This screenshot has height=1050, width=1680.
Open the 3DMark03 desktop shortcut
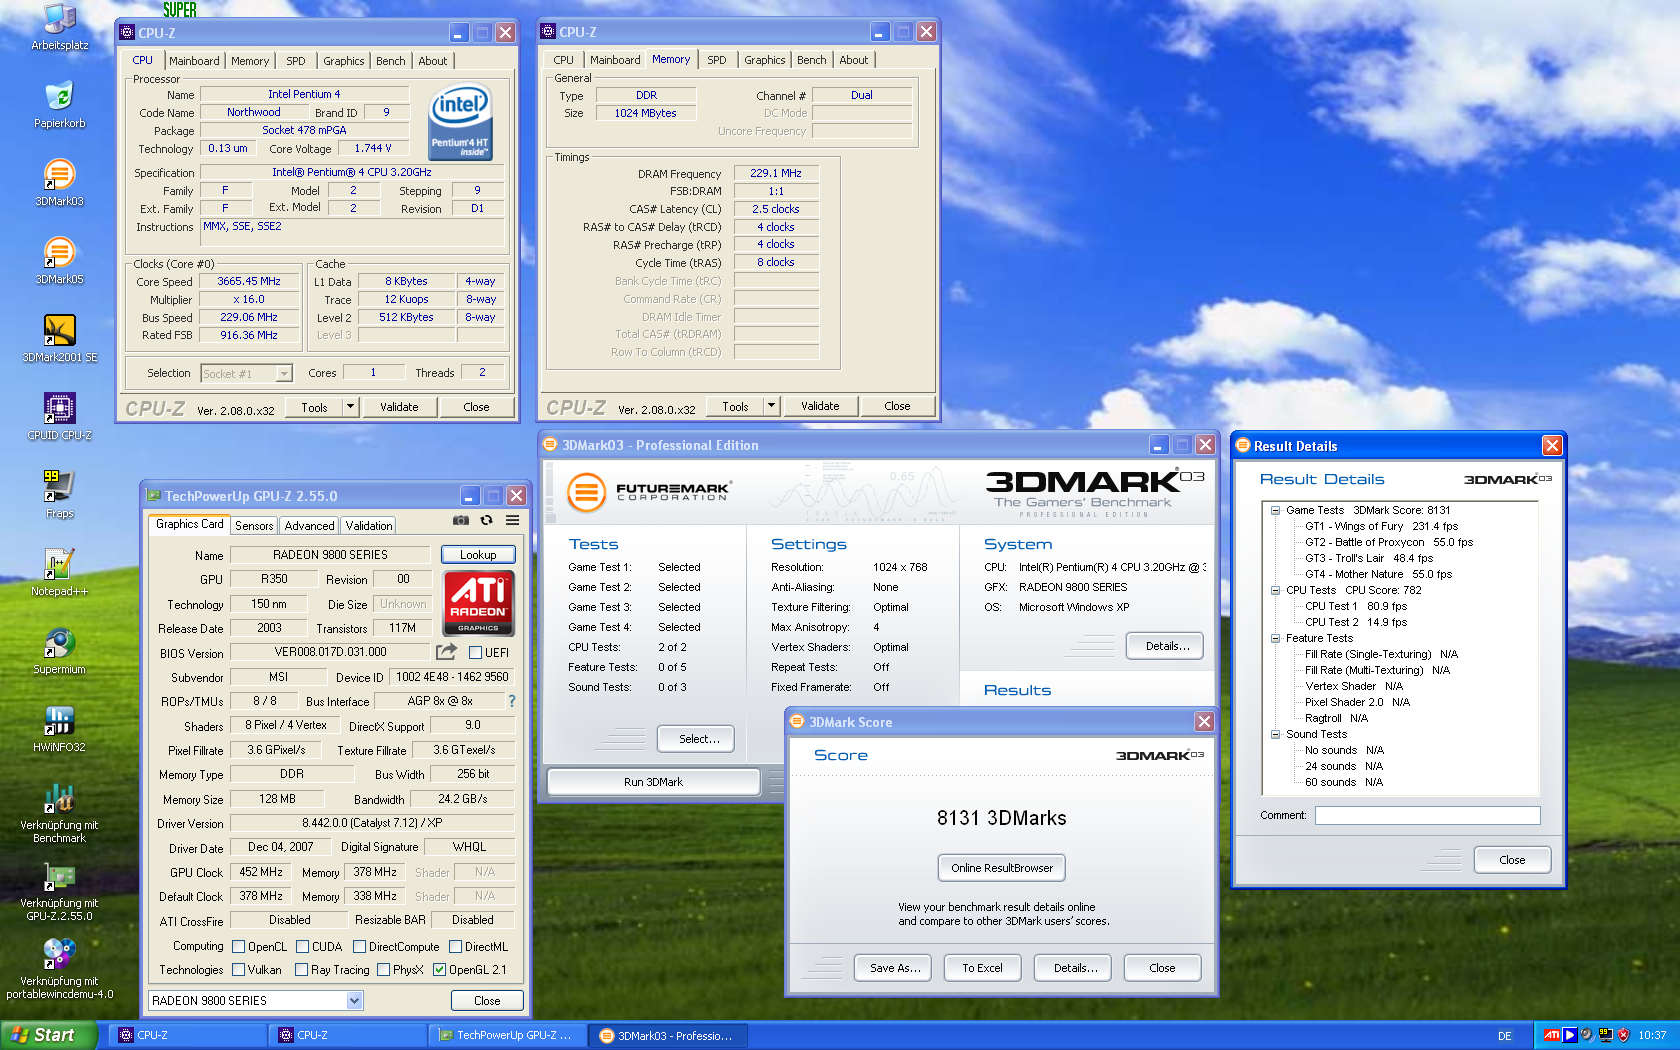coord(59,183)
